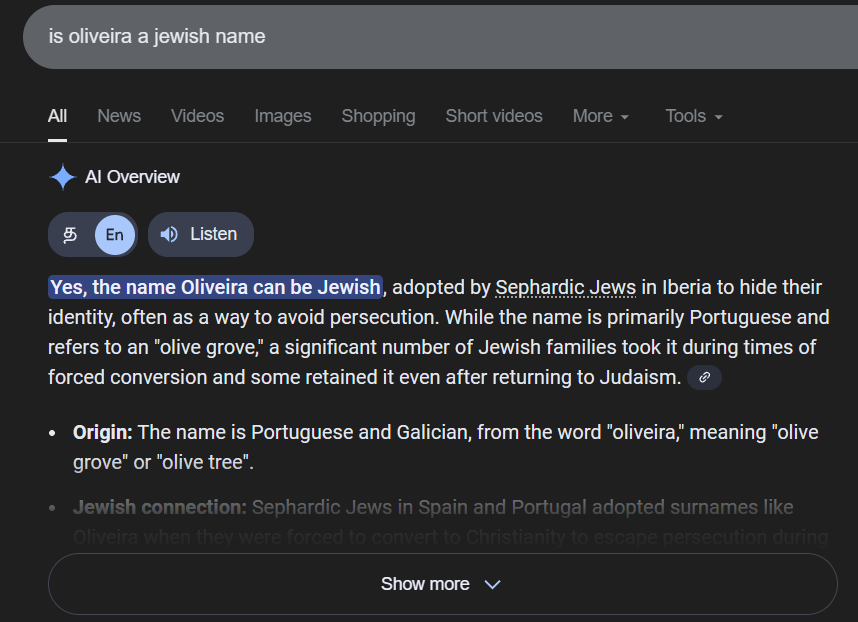Click the bold Origin bullet heading
The height and width of the screenshot is (622, 858).
tap(102, 433)
